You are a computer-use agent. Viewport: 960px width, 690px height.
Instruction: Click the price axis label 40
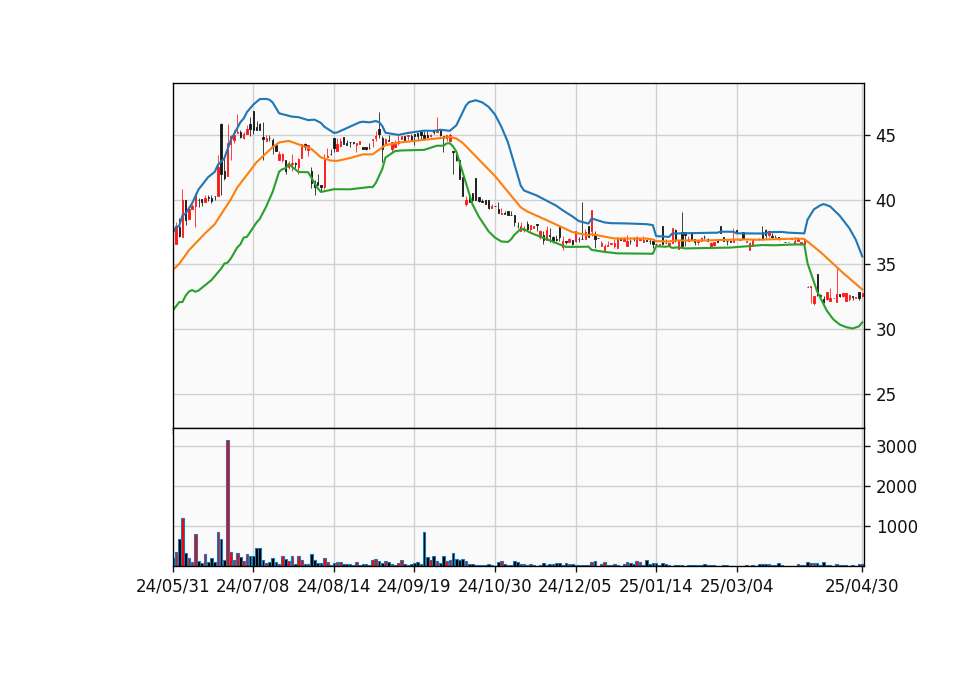[x=885, y=201]
